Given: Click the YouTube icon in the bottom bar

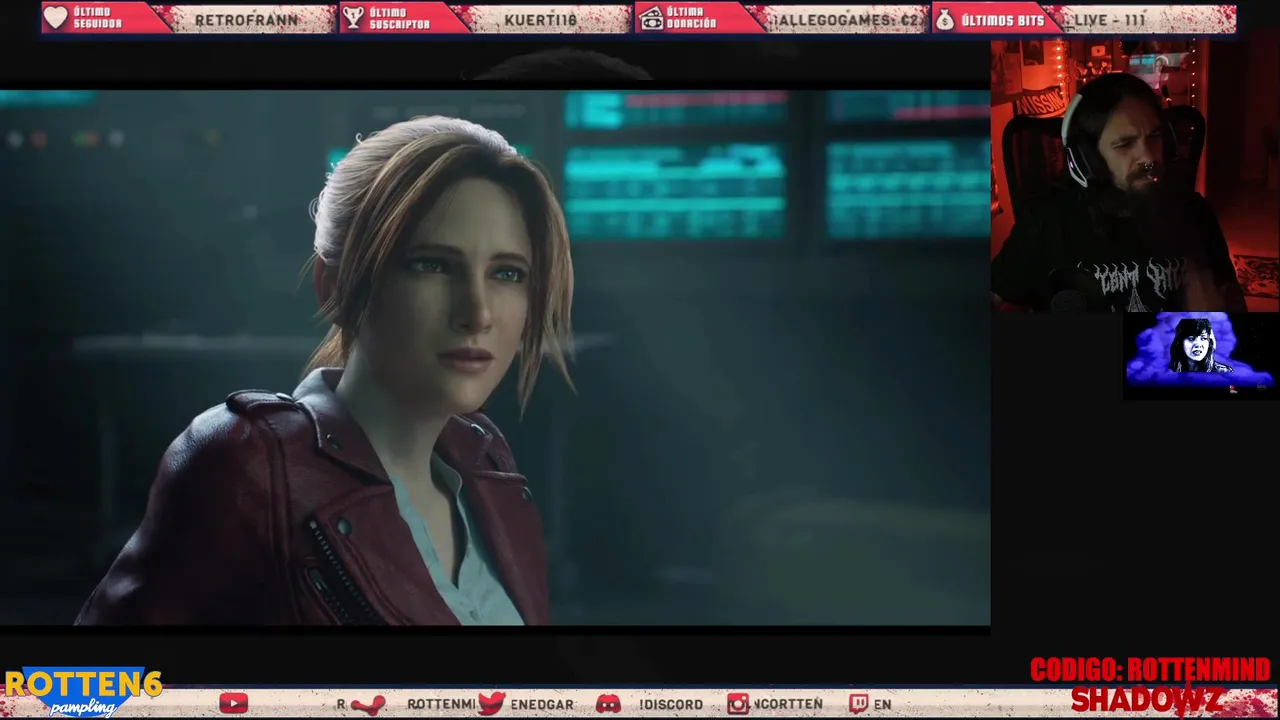Looking at the screenshot, I should [233, 704].
